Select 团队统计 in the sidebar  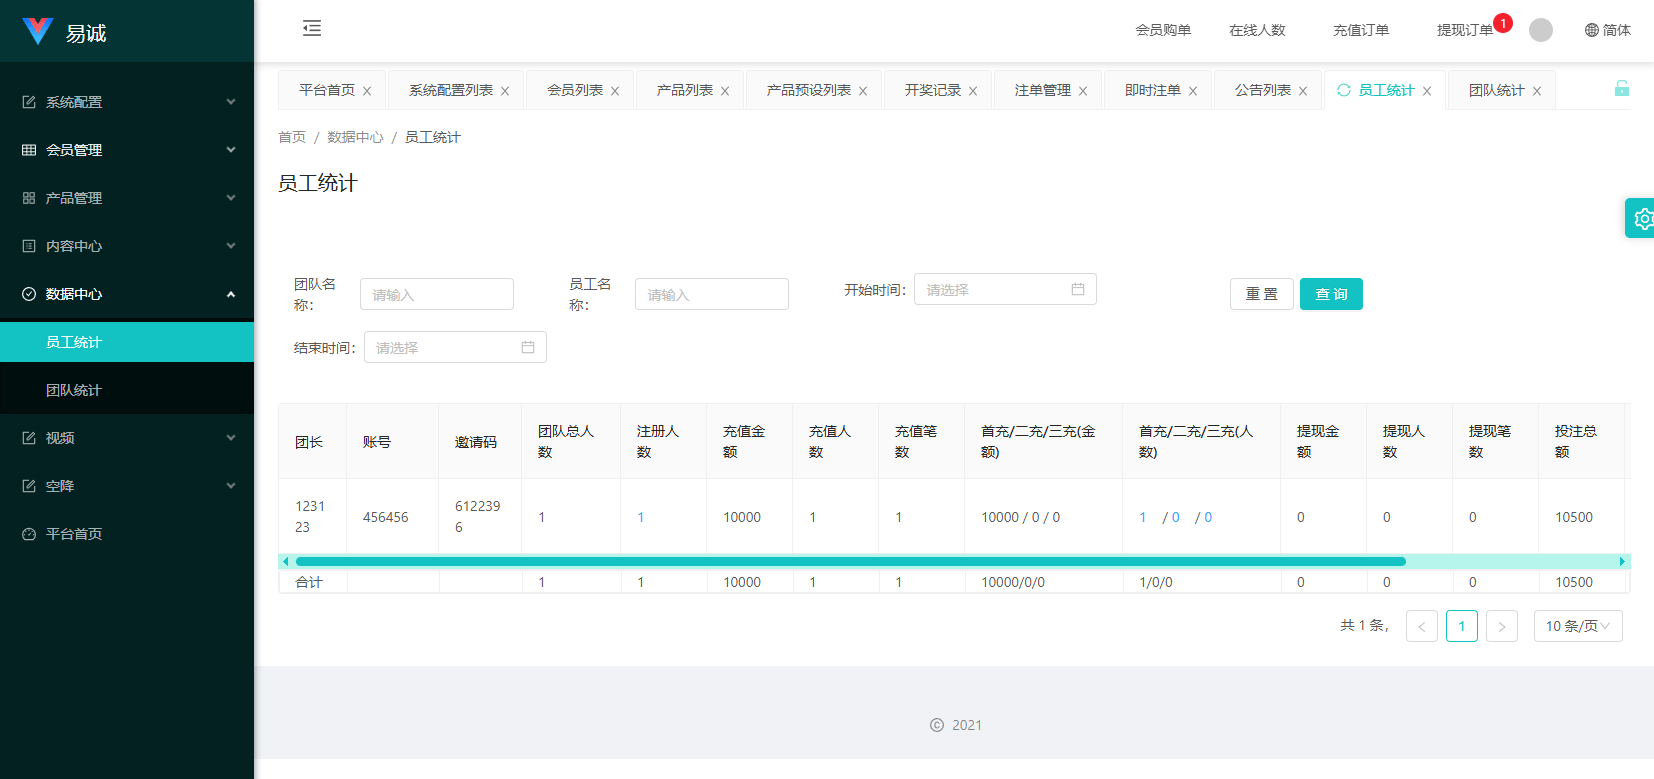tap(74, 390)
